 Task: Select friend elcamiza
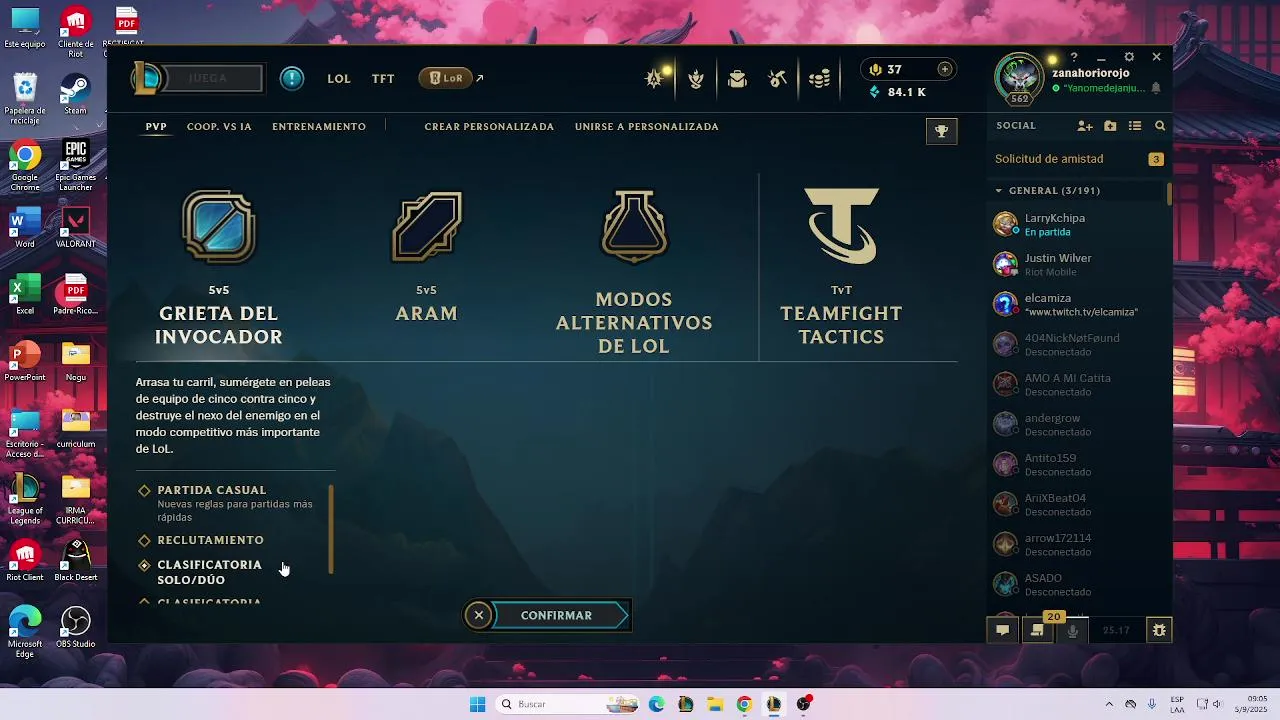click(1078, 304)
